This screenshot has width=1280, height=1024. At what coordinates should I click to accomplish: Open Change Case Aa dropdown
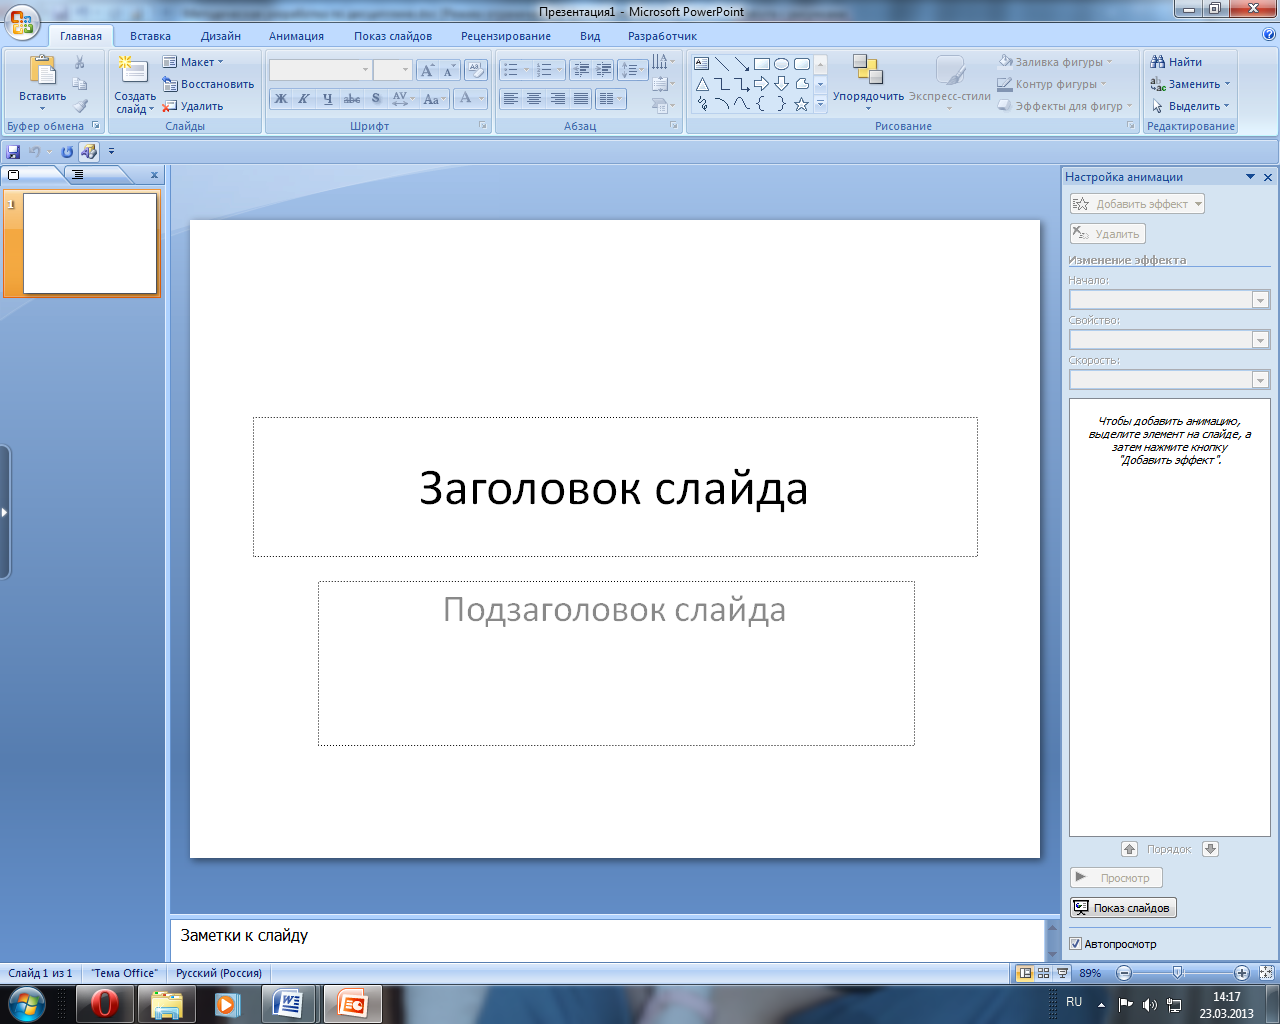tap(434, 99)
